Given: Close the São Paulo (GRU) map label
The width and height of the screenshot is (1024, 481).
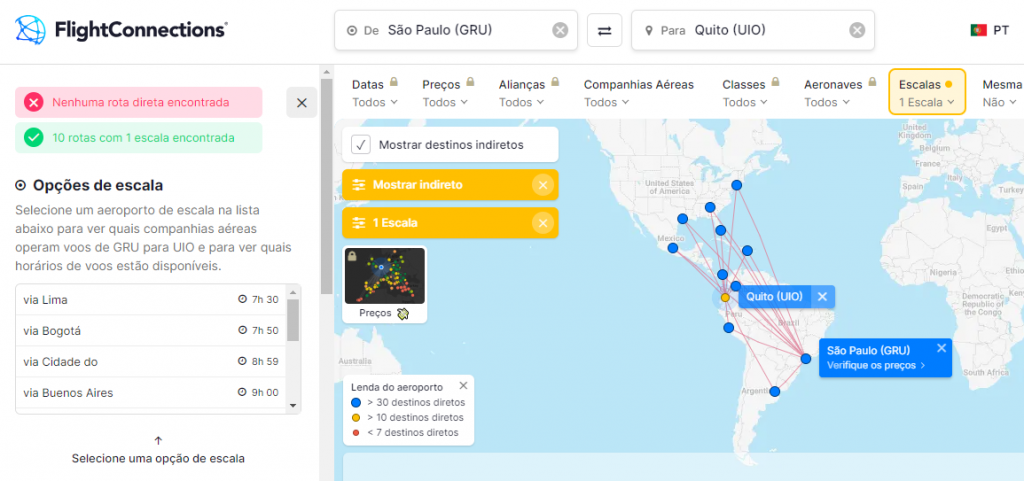Looking at the screenshot, I should pyautogui.click(x=941, y=348).
